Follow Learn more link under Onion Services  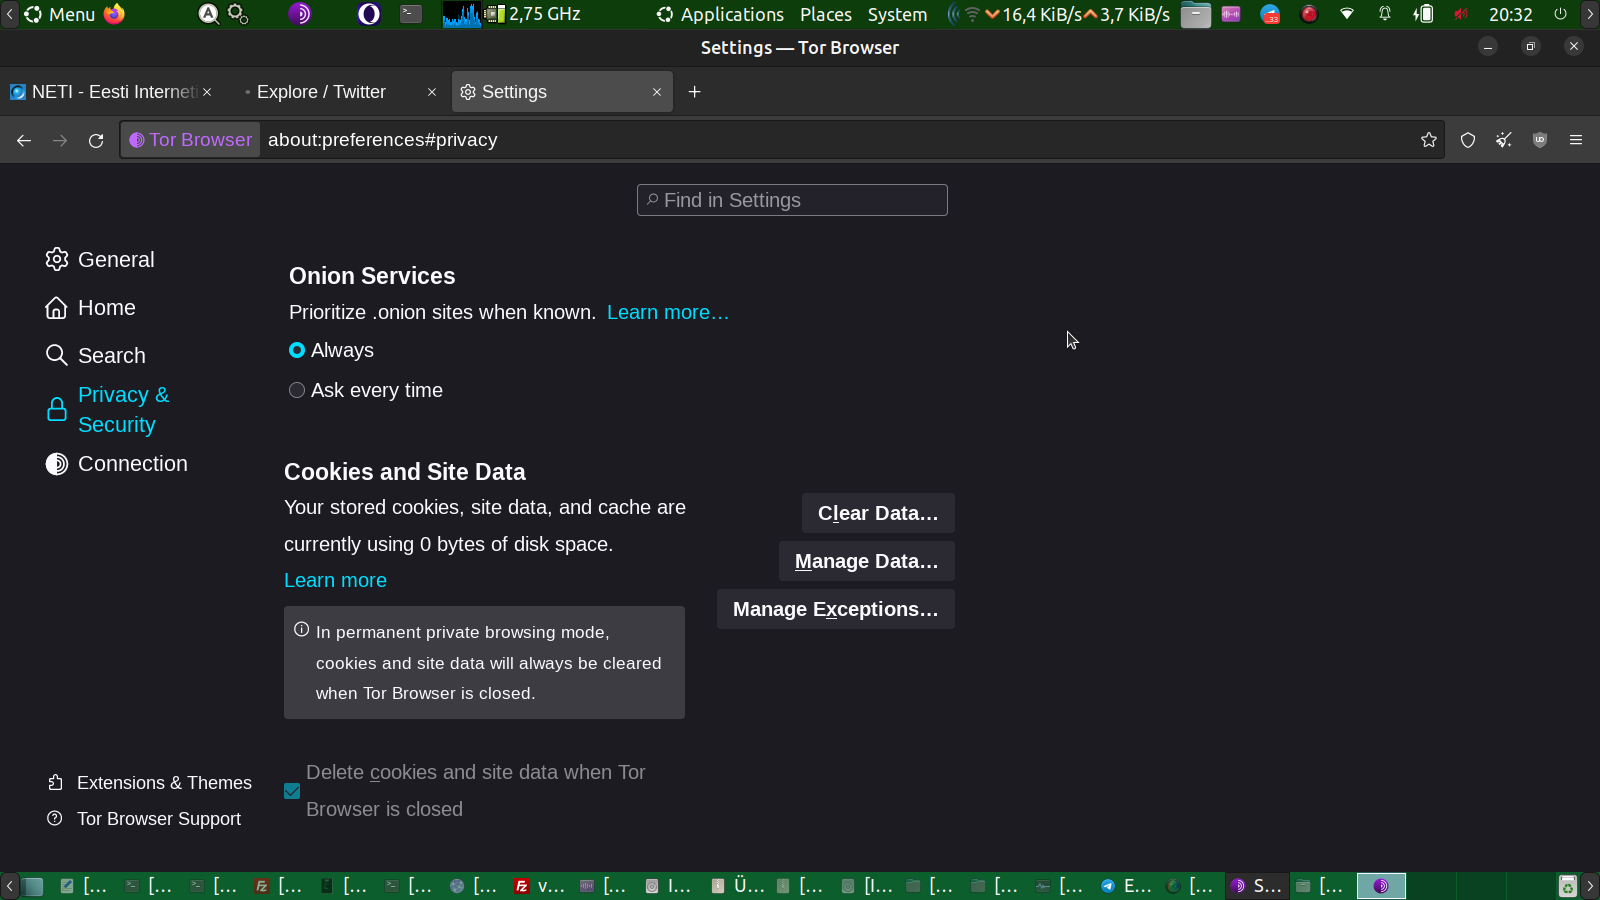coord(668,312)
